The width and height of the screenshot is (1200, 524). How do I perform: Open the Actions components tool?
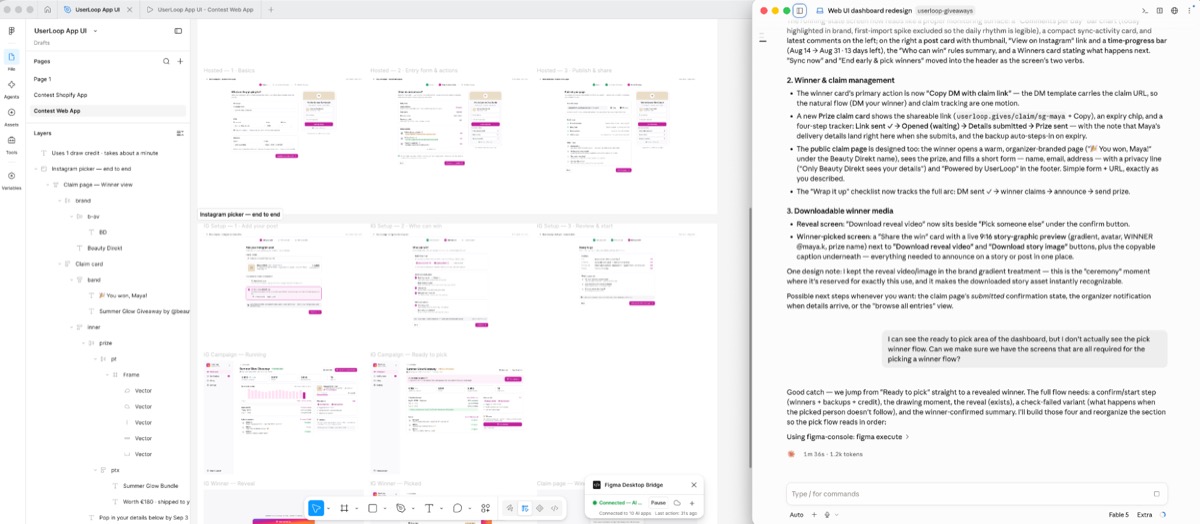(485, 508)
